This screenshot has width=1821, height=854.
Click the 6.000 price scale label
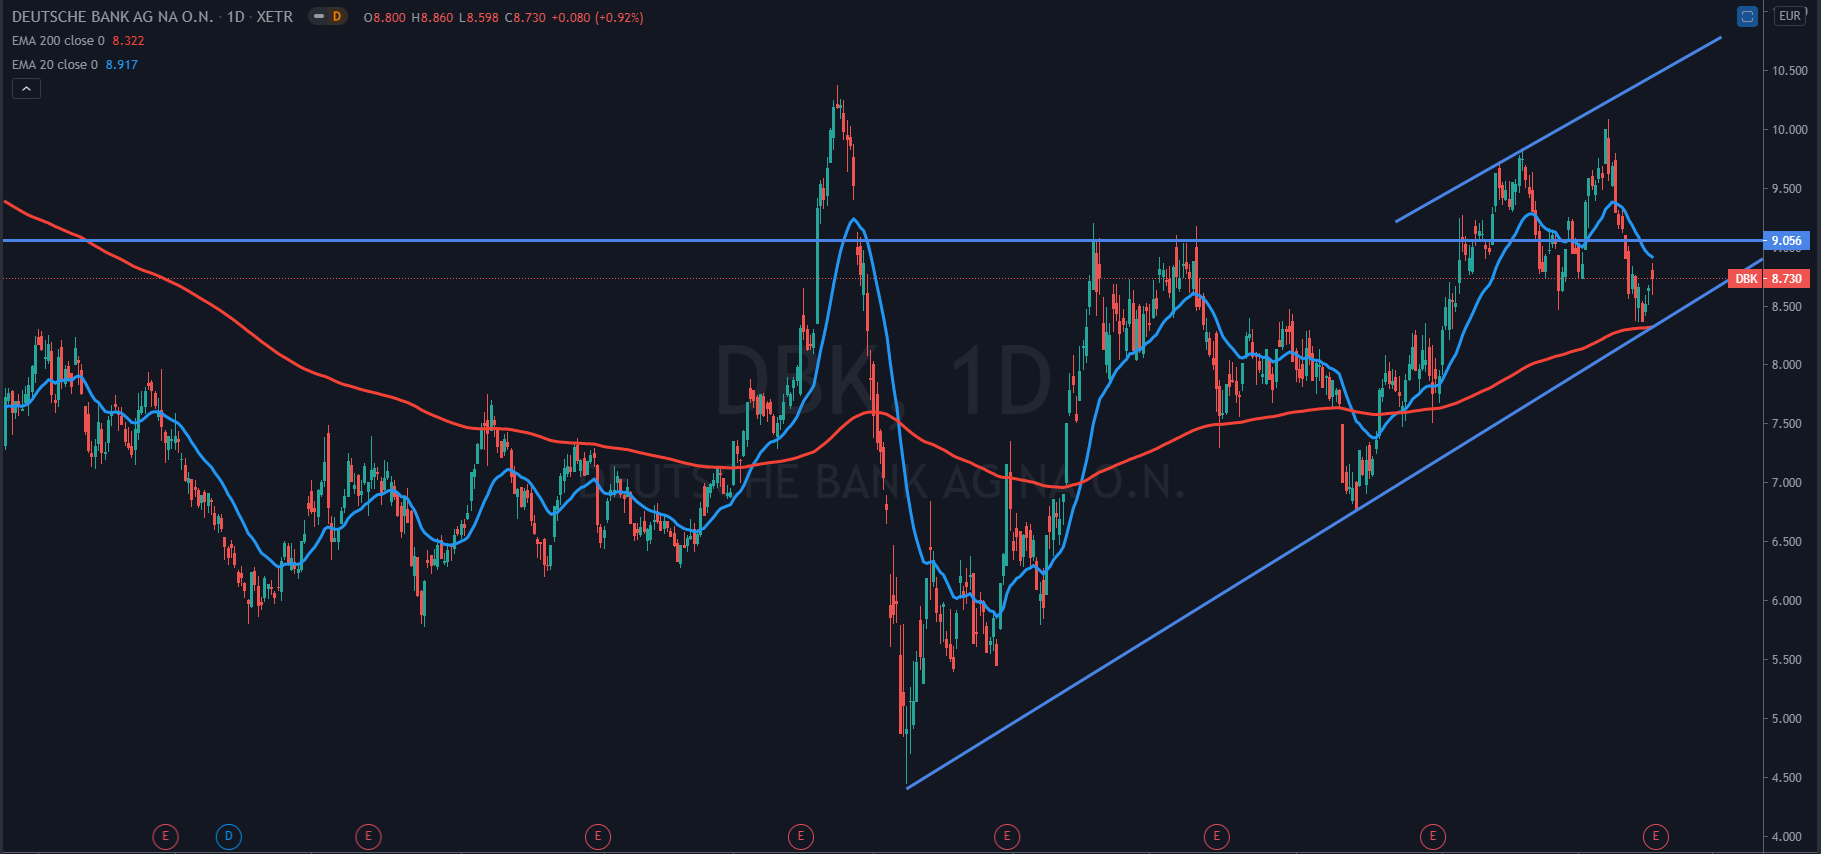[x=1789, y=601]
